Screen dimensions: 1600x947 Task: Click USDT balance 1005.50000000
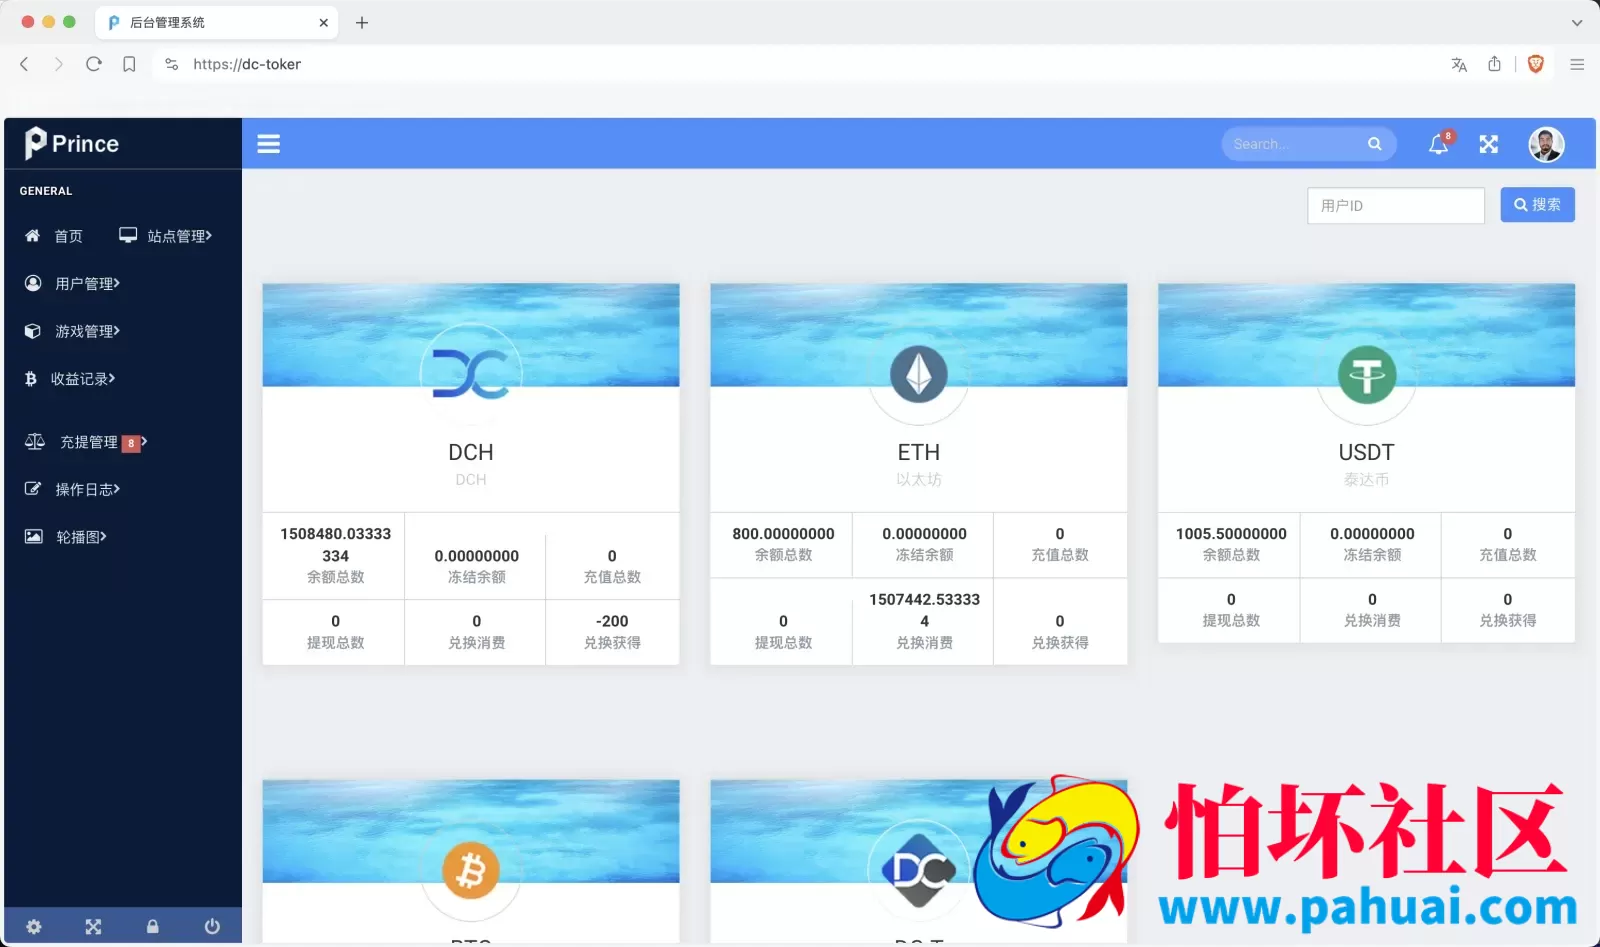[1231, 534]
